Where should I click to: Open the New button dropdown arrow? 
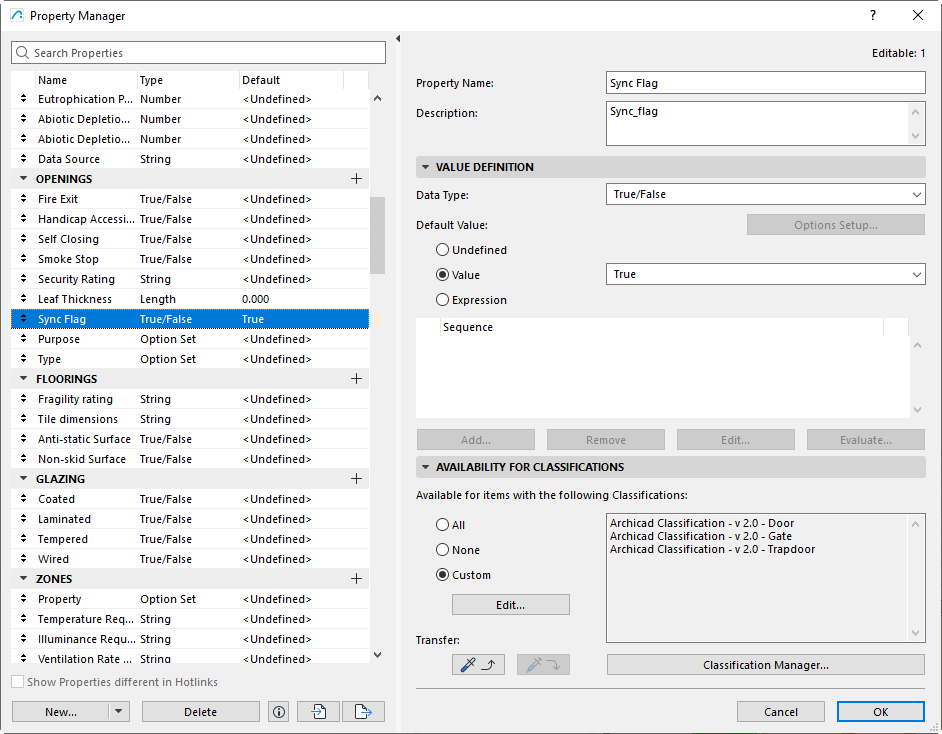(x=118, y=712)
